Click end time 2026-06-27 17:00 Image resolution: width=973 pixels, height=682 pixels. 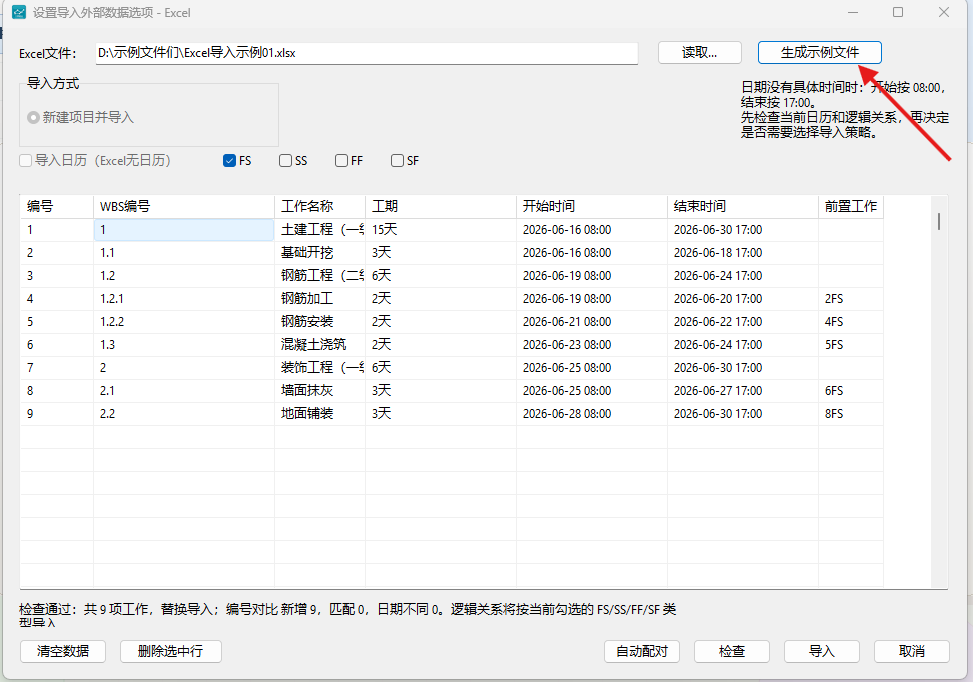(743, 390)
